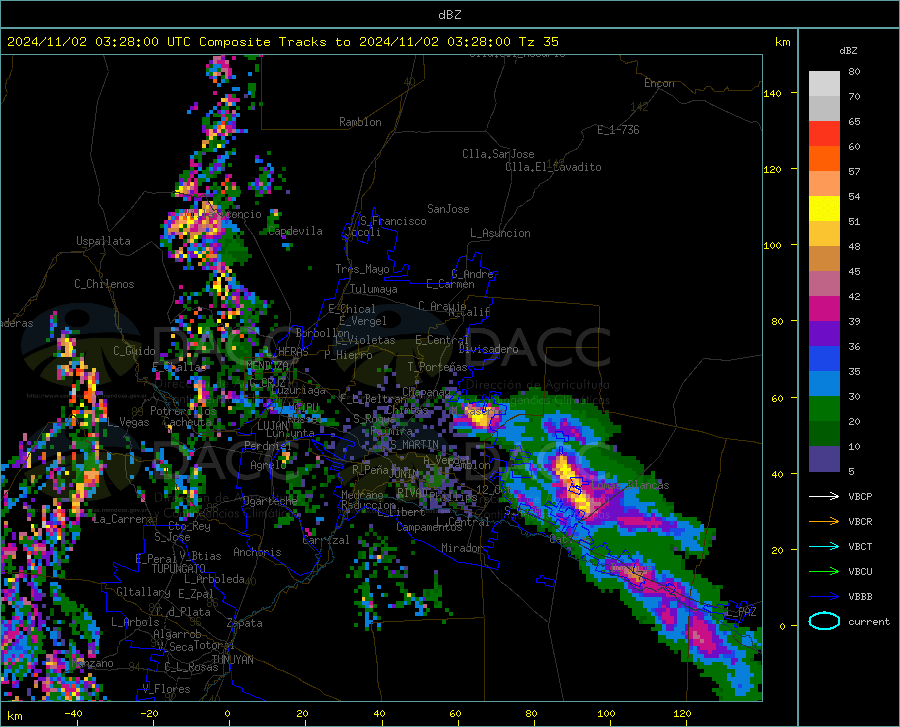Click the 'Campamentos' map label
This screenshot has width=900, height=727.
tap(430, 527)
